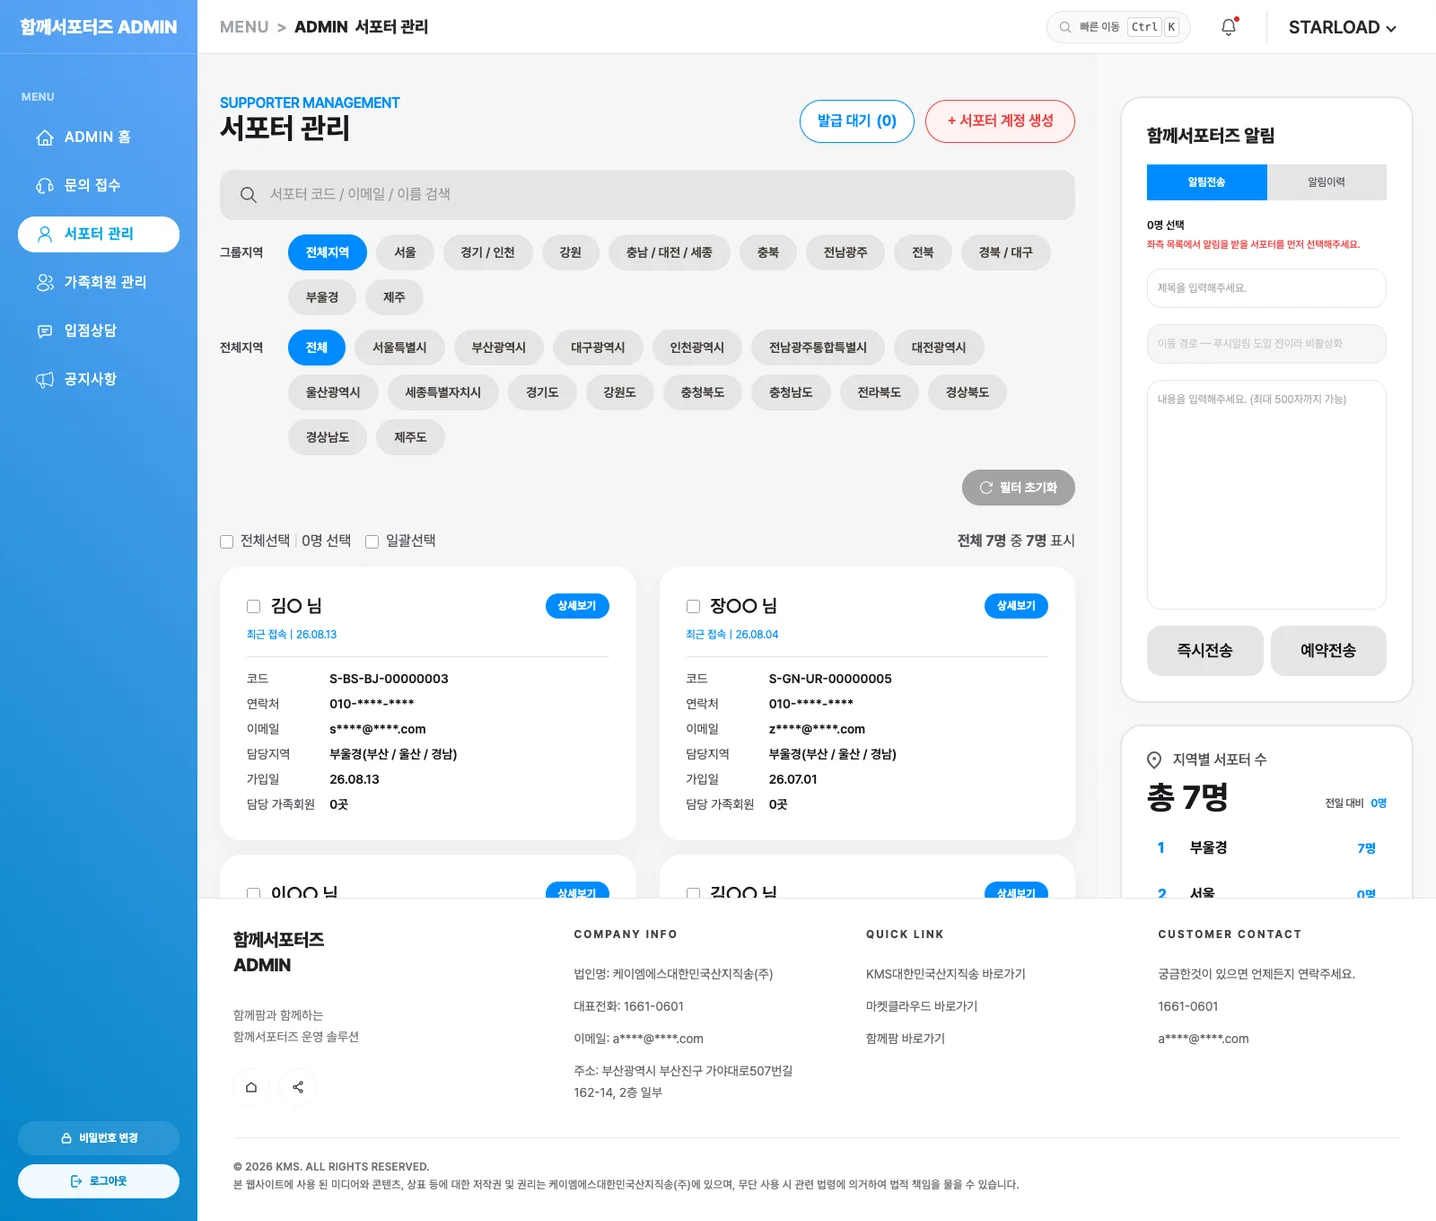Screen dimensions: 1436x1221
Task: Open 상세보기 for 김O 님
Action: click(x=577, y=606)
